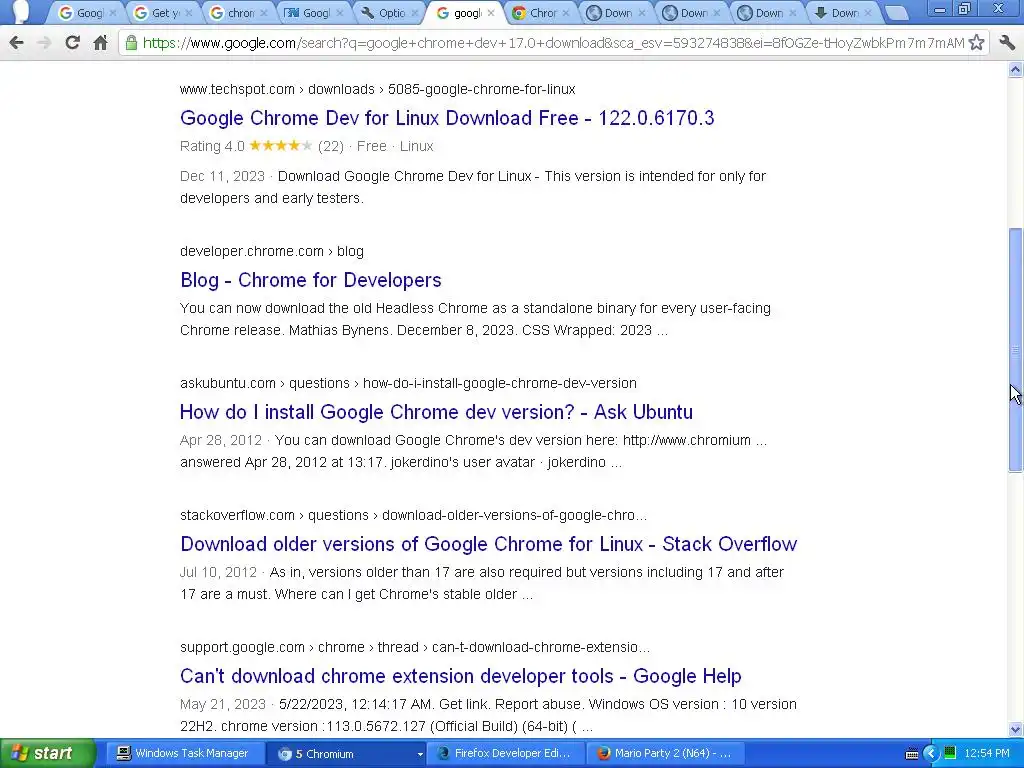Click the Chromium profile avatar icon

(x=21, y=11)
